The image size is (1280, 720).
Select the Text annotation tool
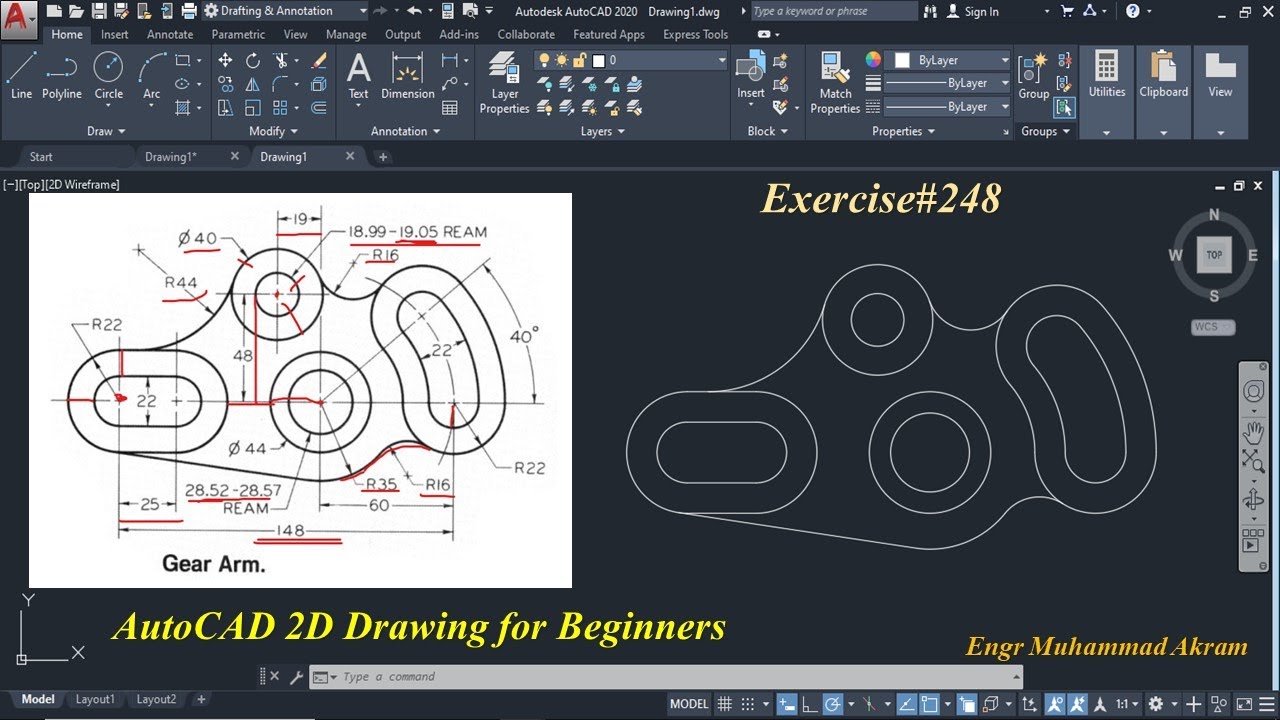pos(358,77)
